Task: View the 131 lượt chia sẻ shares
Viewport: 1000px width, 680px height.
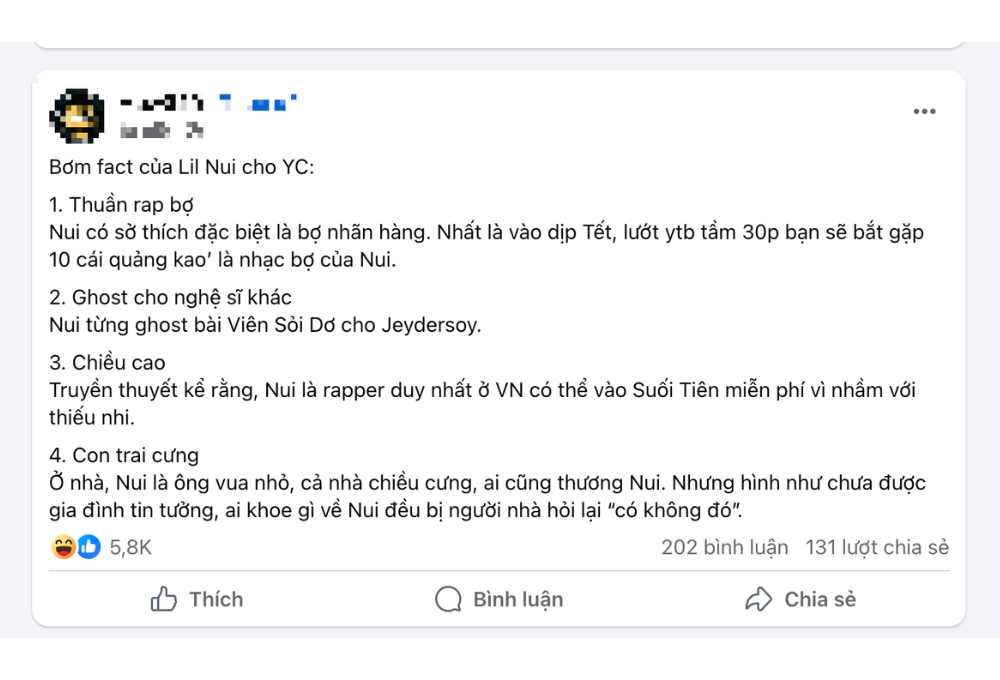Action: point(877,547)
